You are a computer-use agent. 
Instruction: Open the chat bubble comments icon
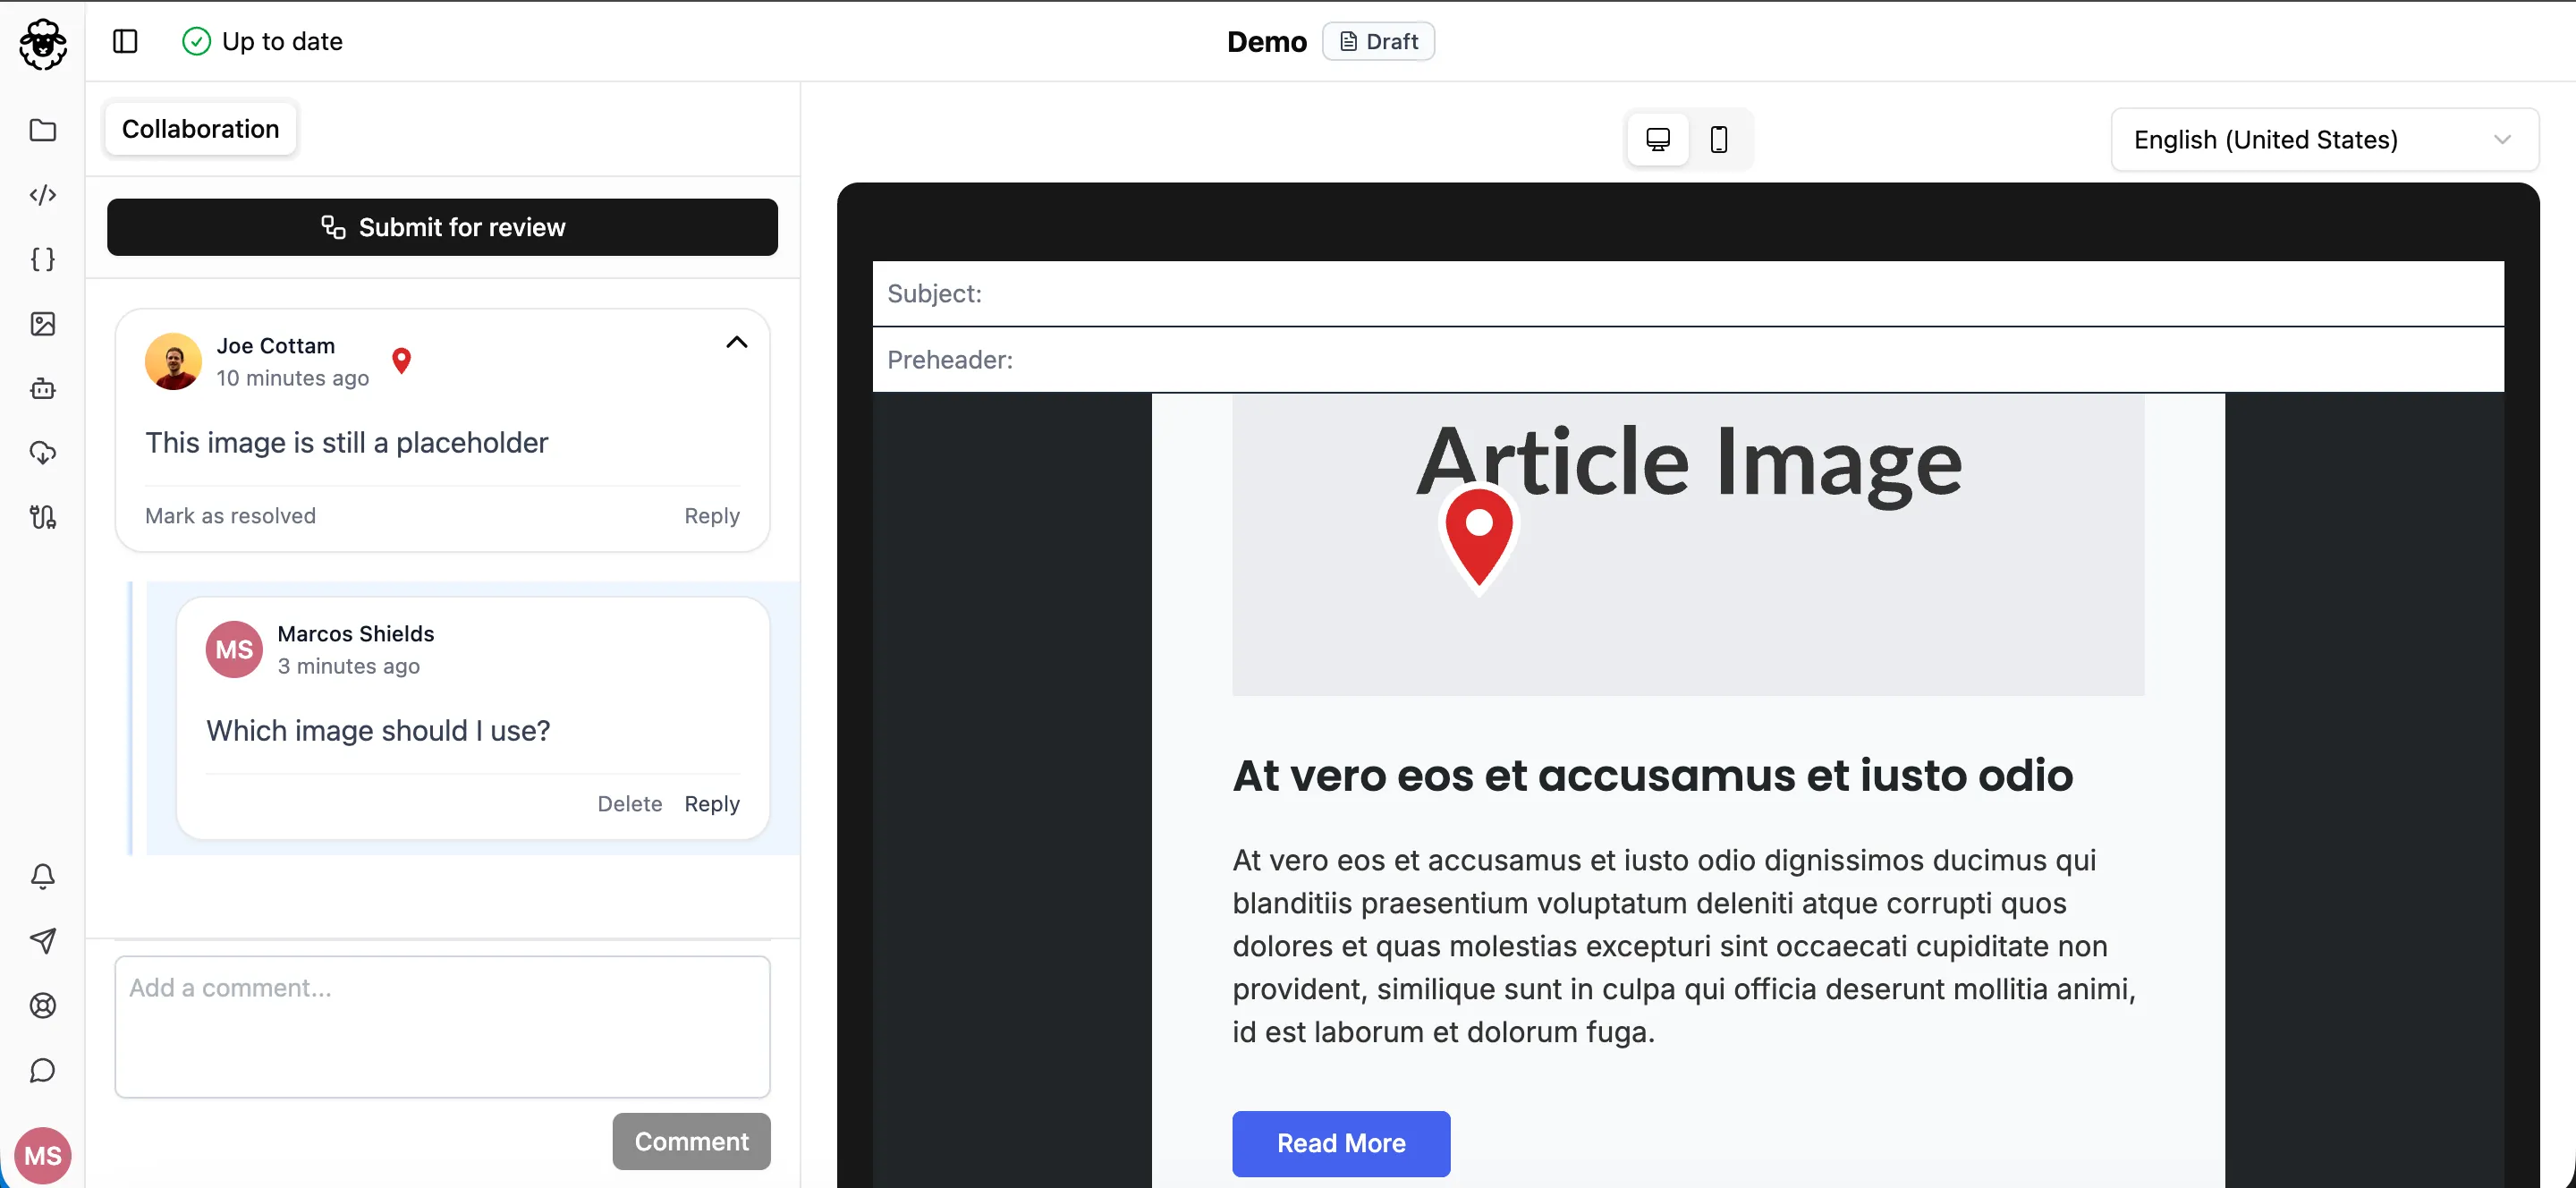click(x=42, y=1070)
